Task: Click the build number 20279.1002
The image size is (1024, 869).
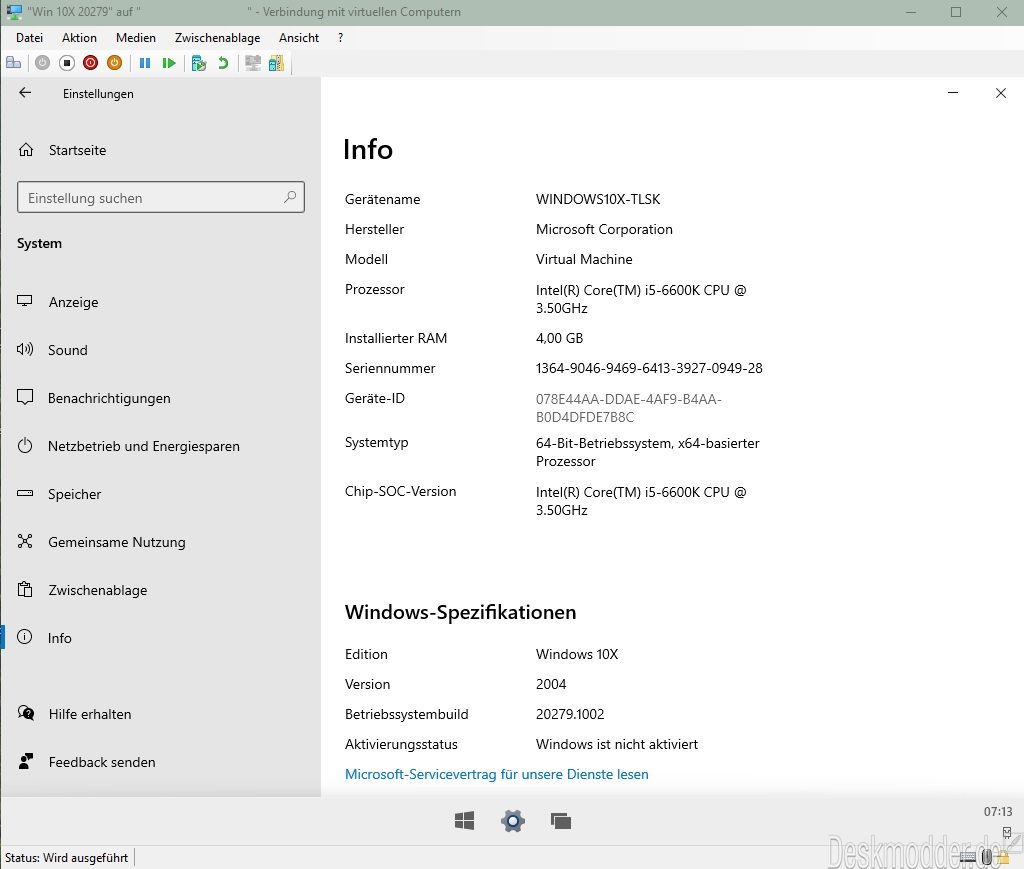Action: tap(569, 714)
